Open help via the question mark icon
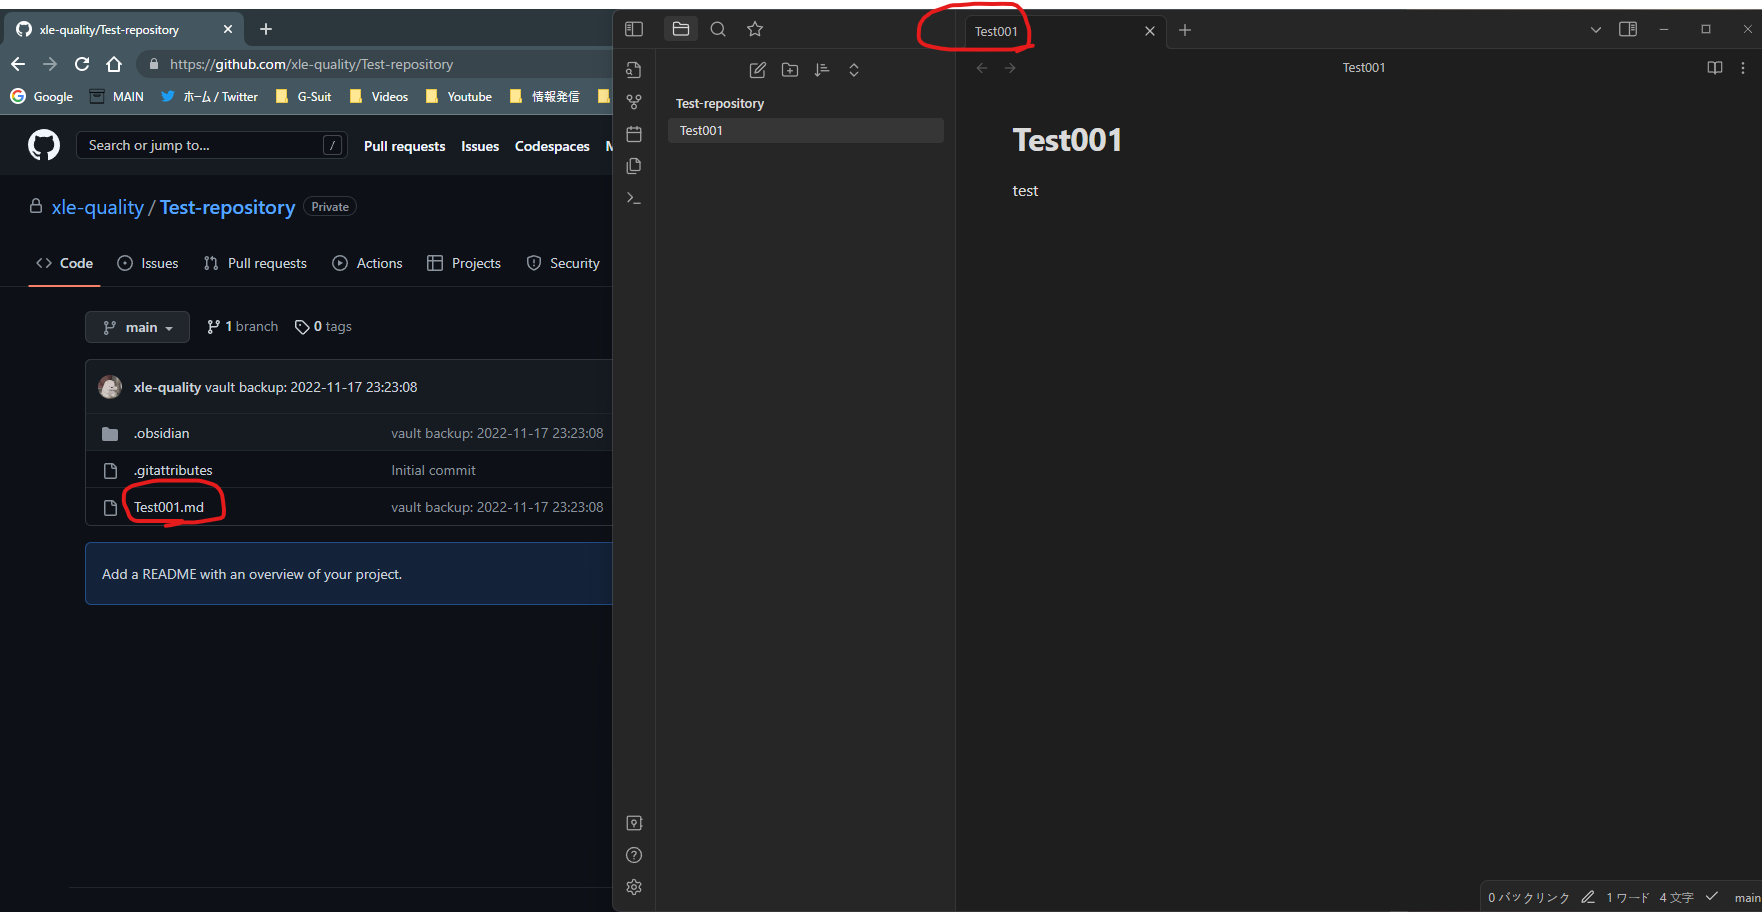This screenshot has height=912, width=1762. 634,855
